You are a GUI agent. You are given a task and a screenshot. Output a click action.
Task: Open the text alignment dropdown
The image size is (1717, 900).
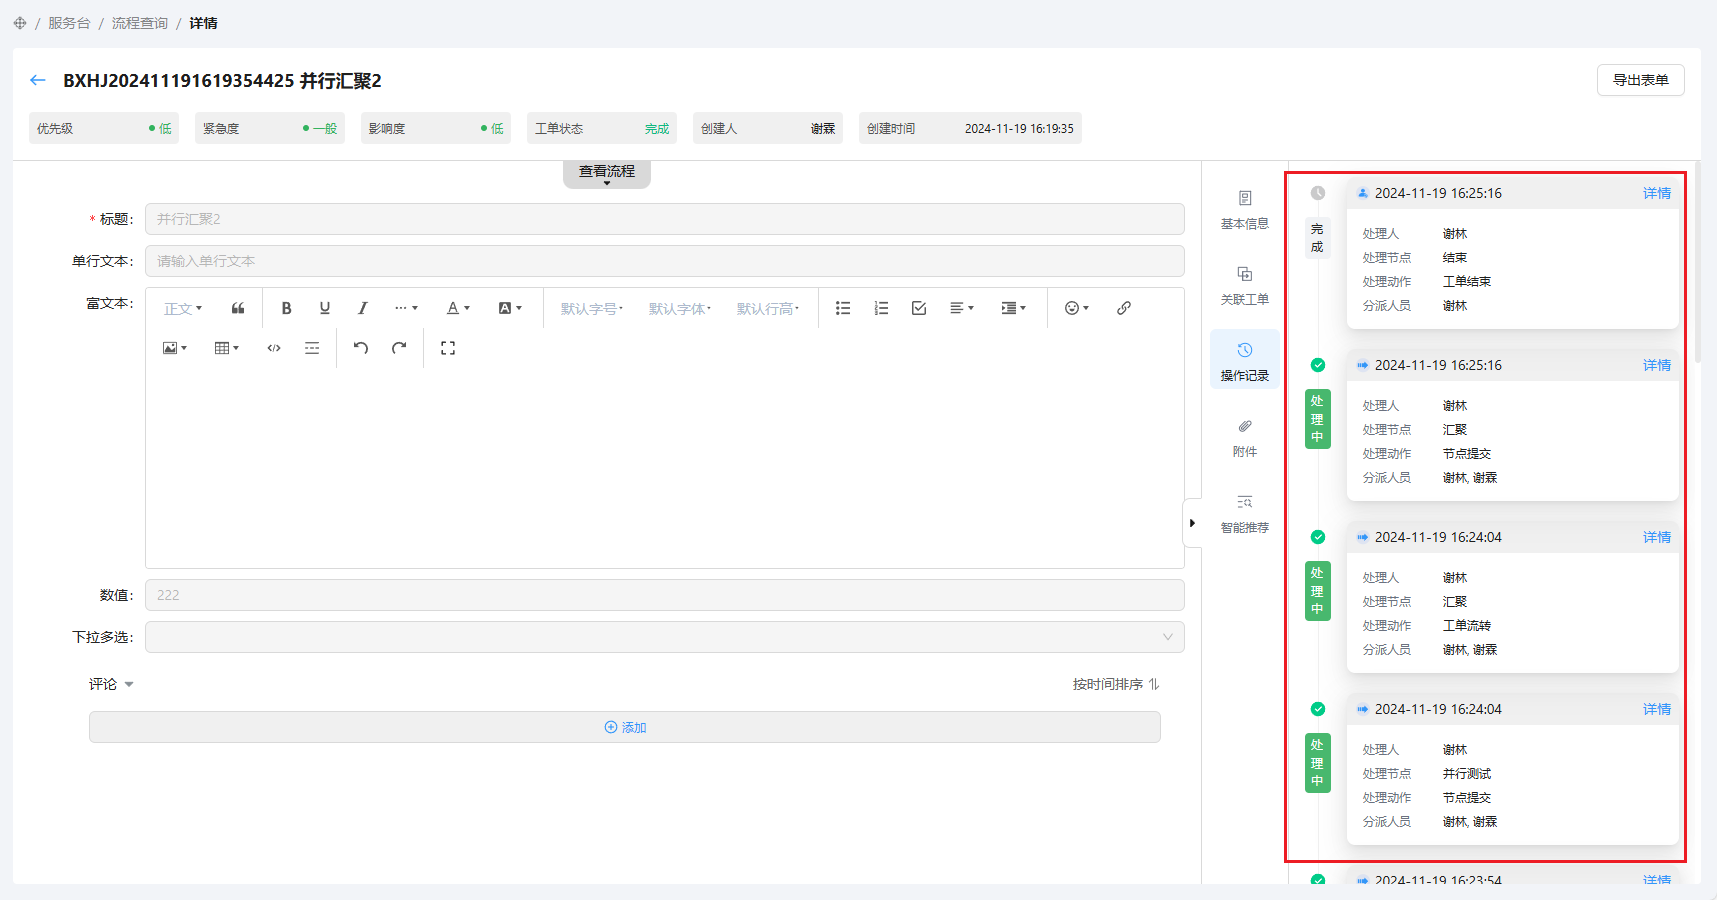[962, 308]
